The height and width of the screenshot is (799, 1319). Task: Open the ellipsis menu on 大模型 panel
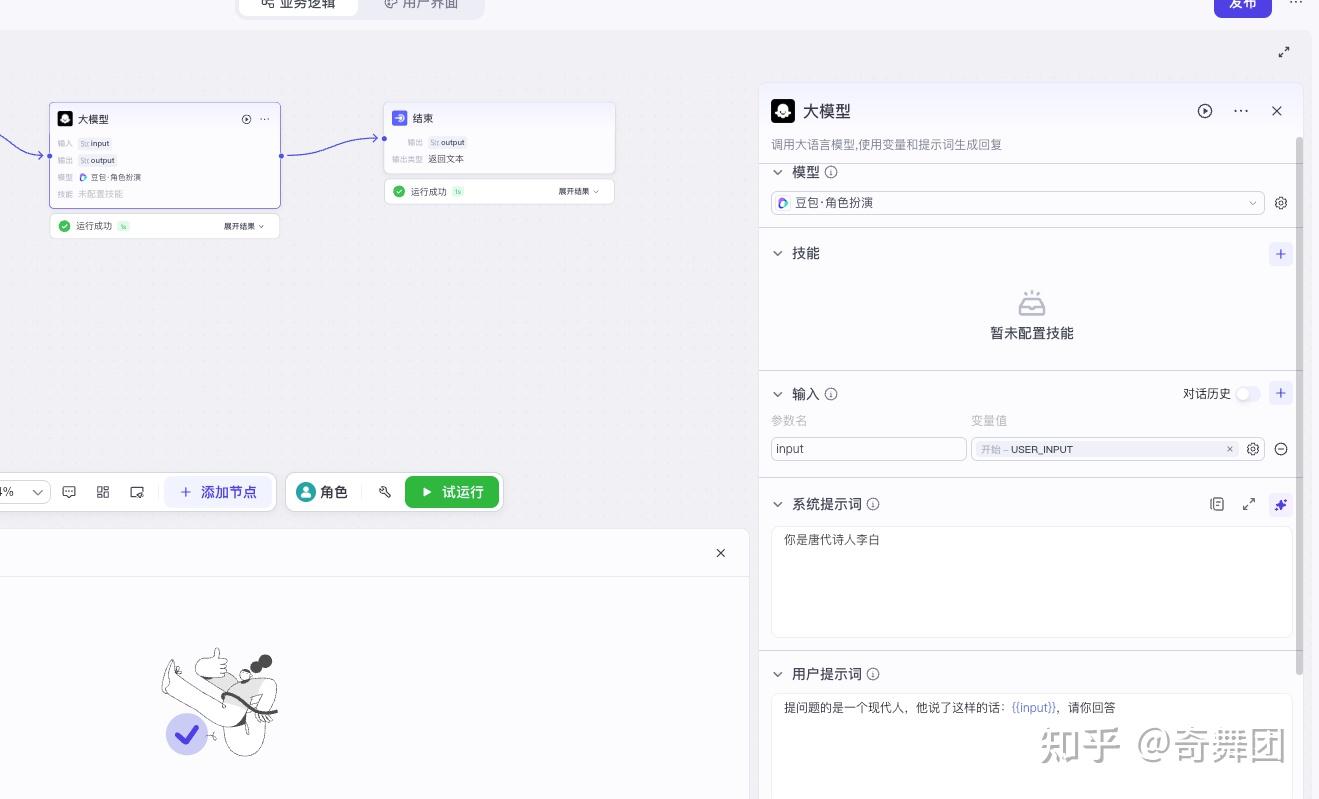pyautogui.click(x=1241, y=111)
